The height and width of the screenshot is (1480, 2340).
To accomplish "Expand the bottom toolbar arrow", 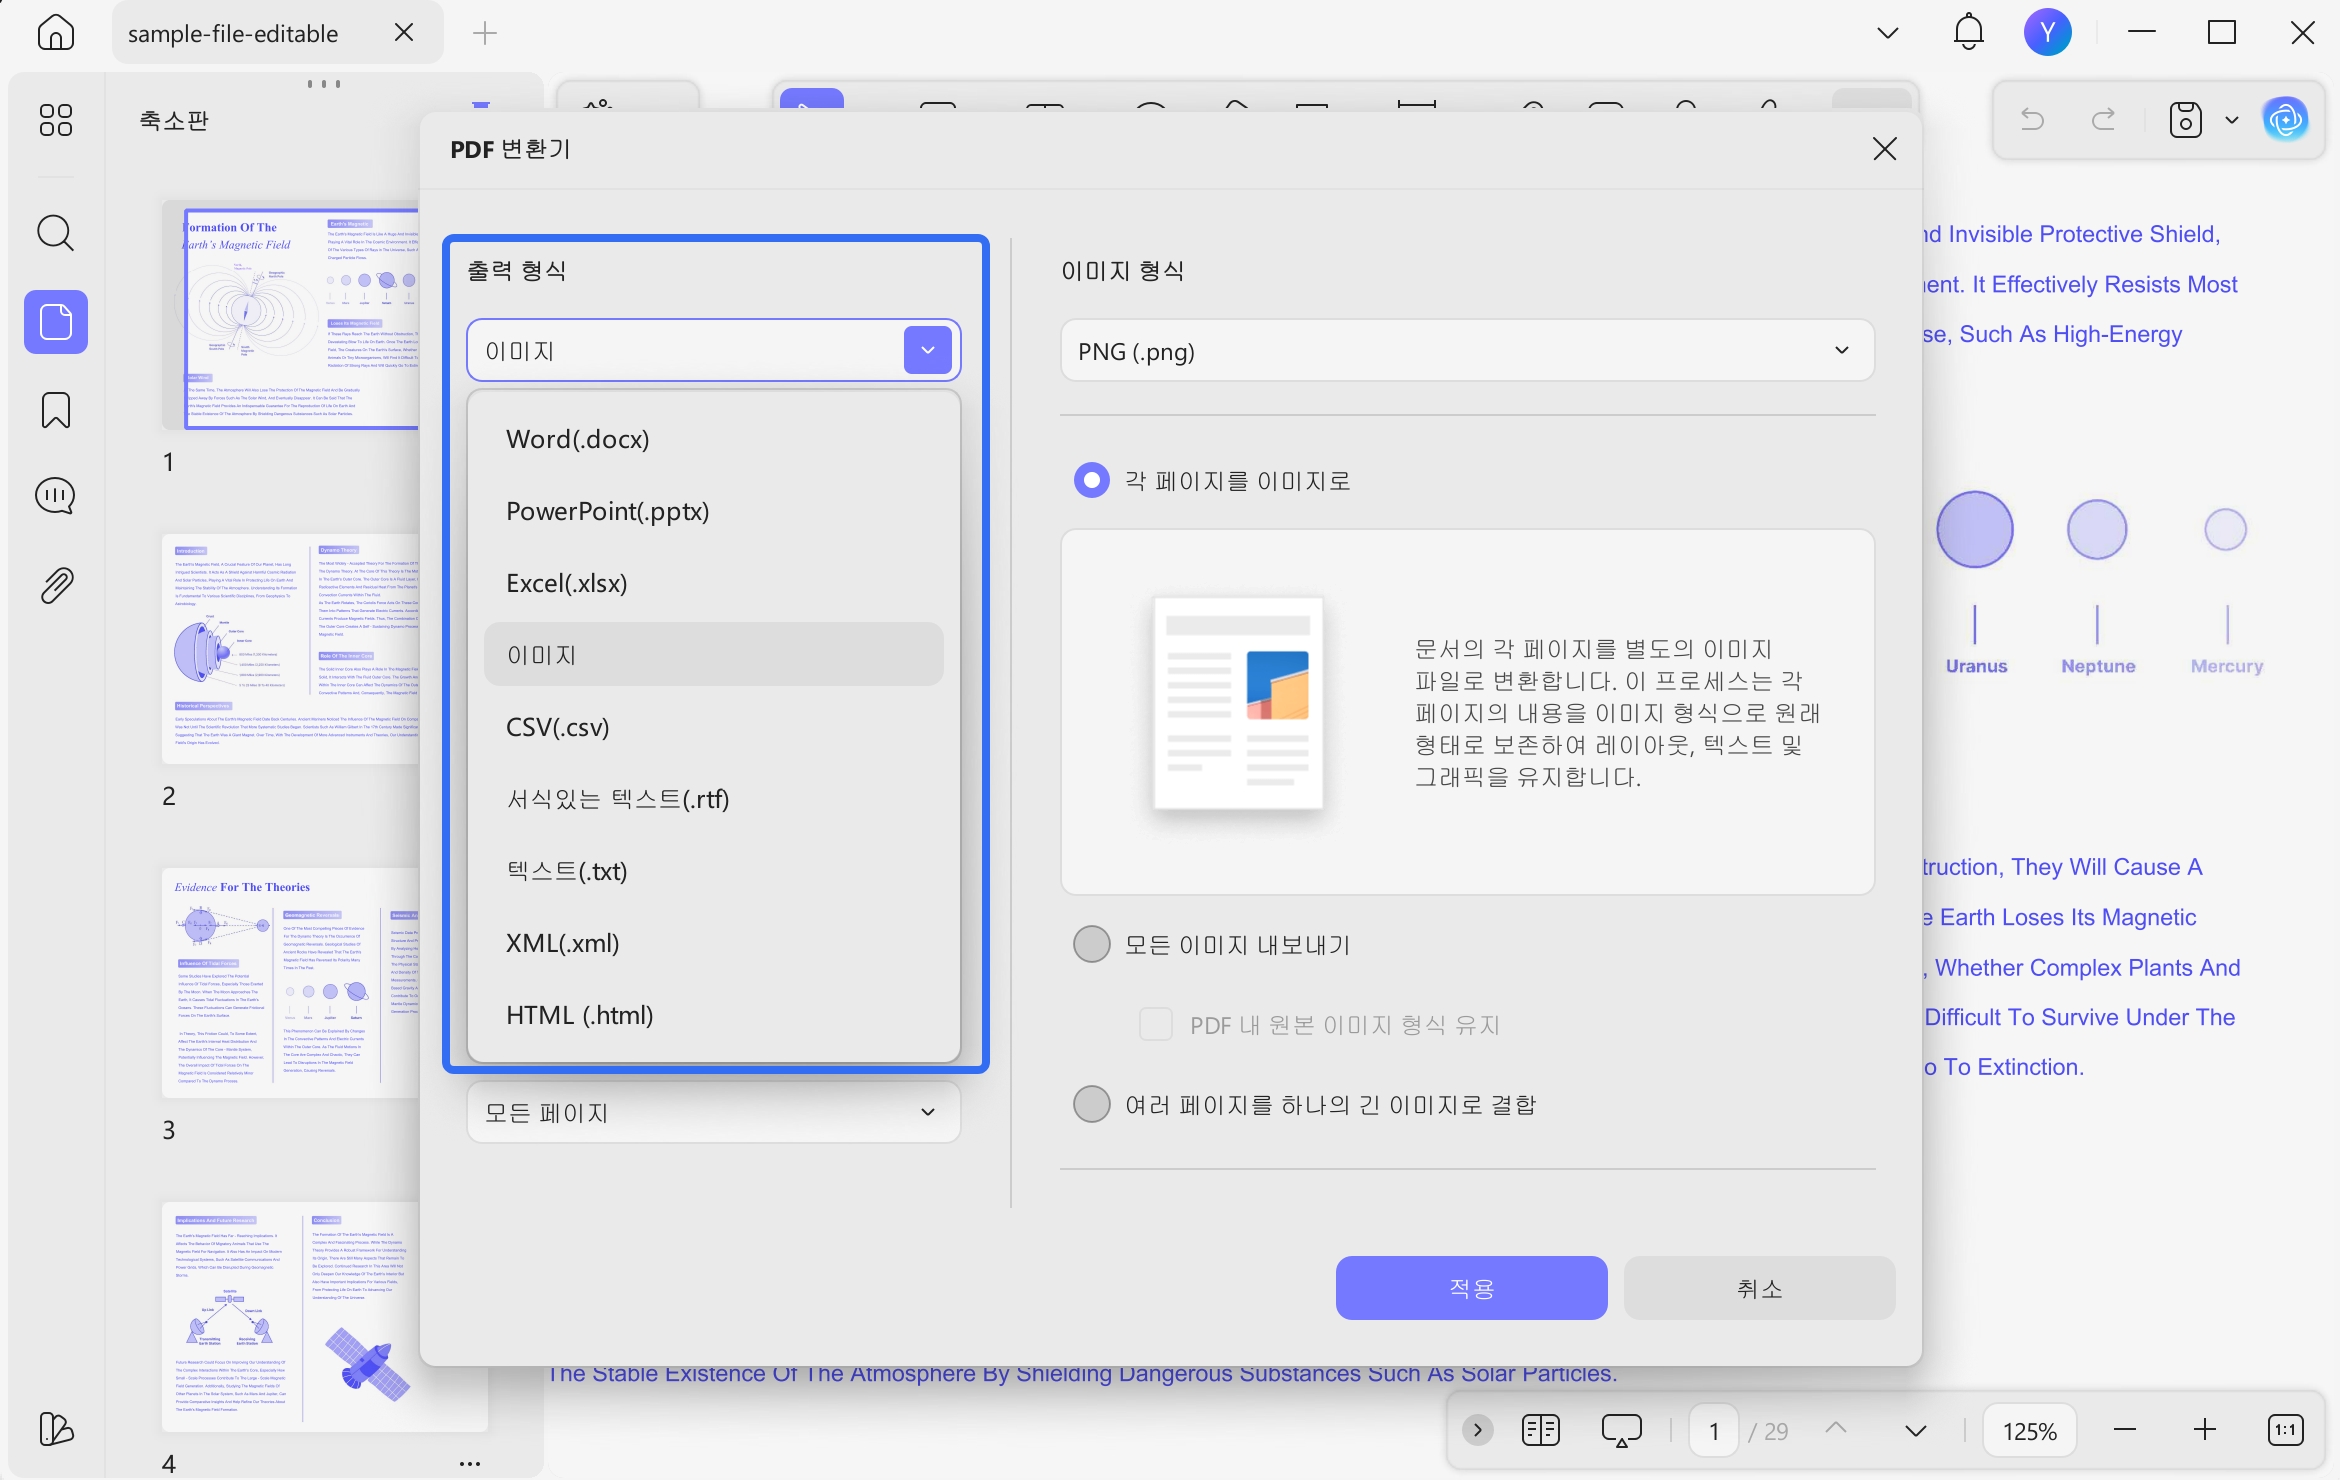I will point(1477,1430).
